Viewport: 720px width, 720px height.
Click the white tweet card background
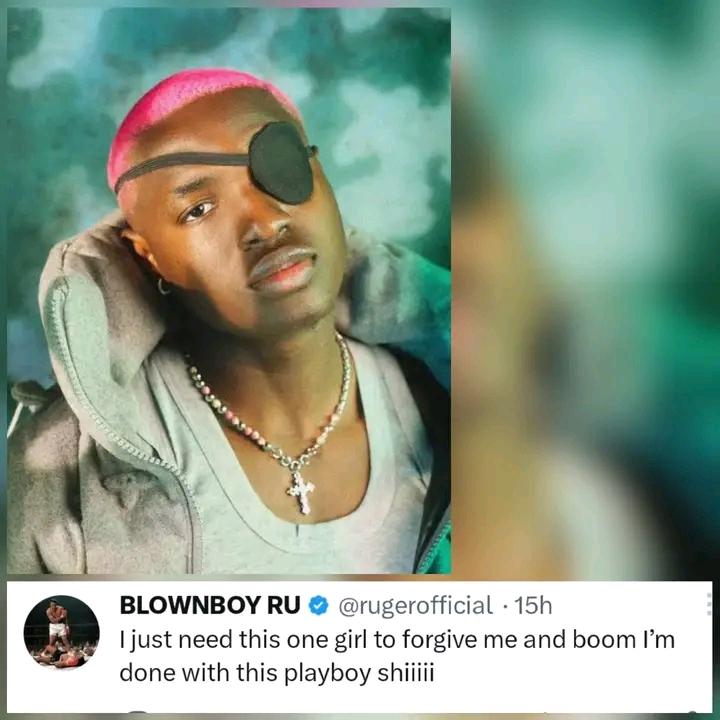coord(360,647)
